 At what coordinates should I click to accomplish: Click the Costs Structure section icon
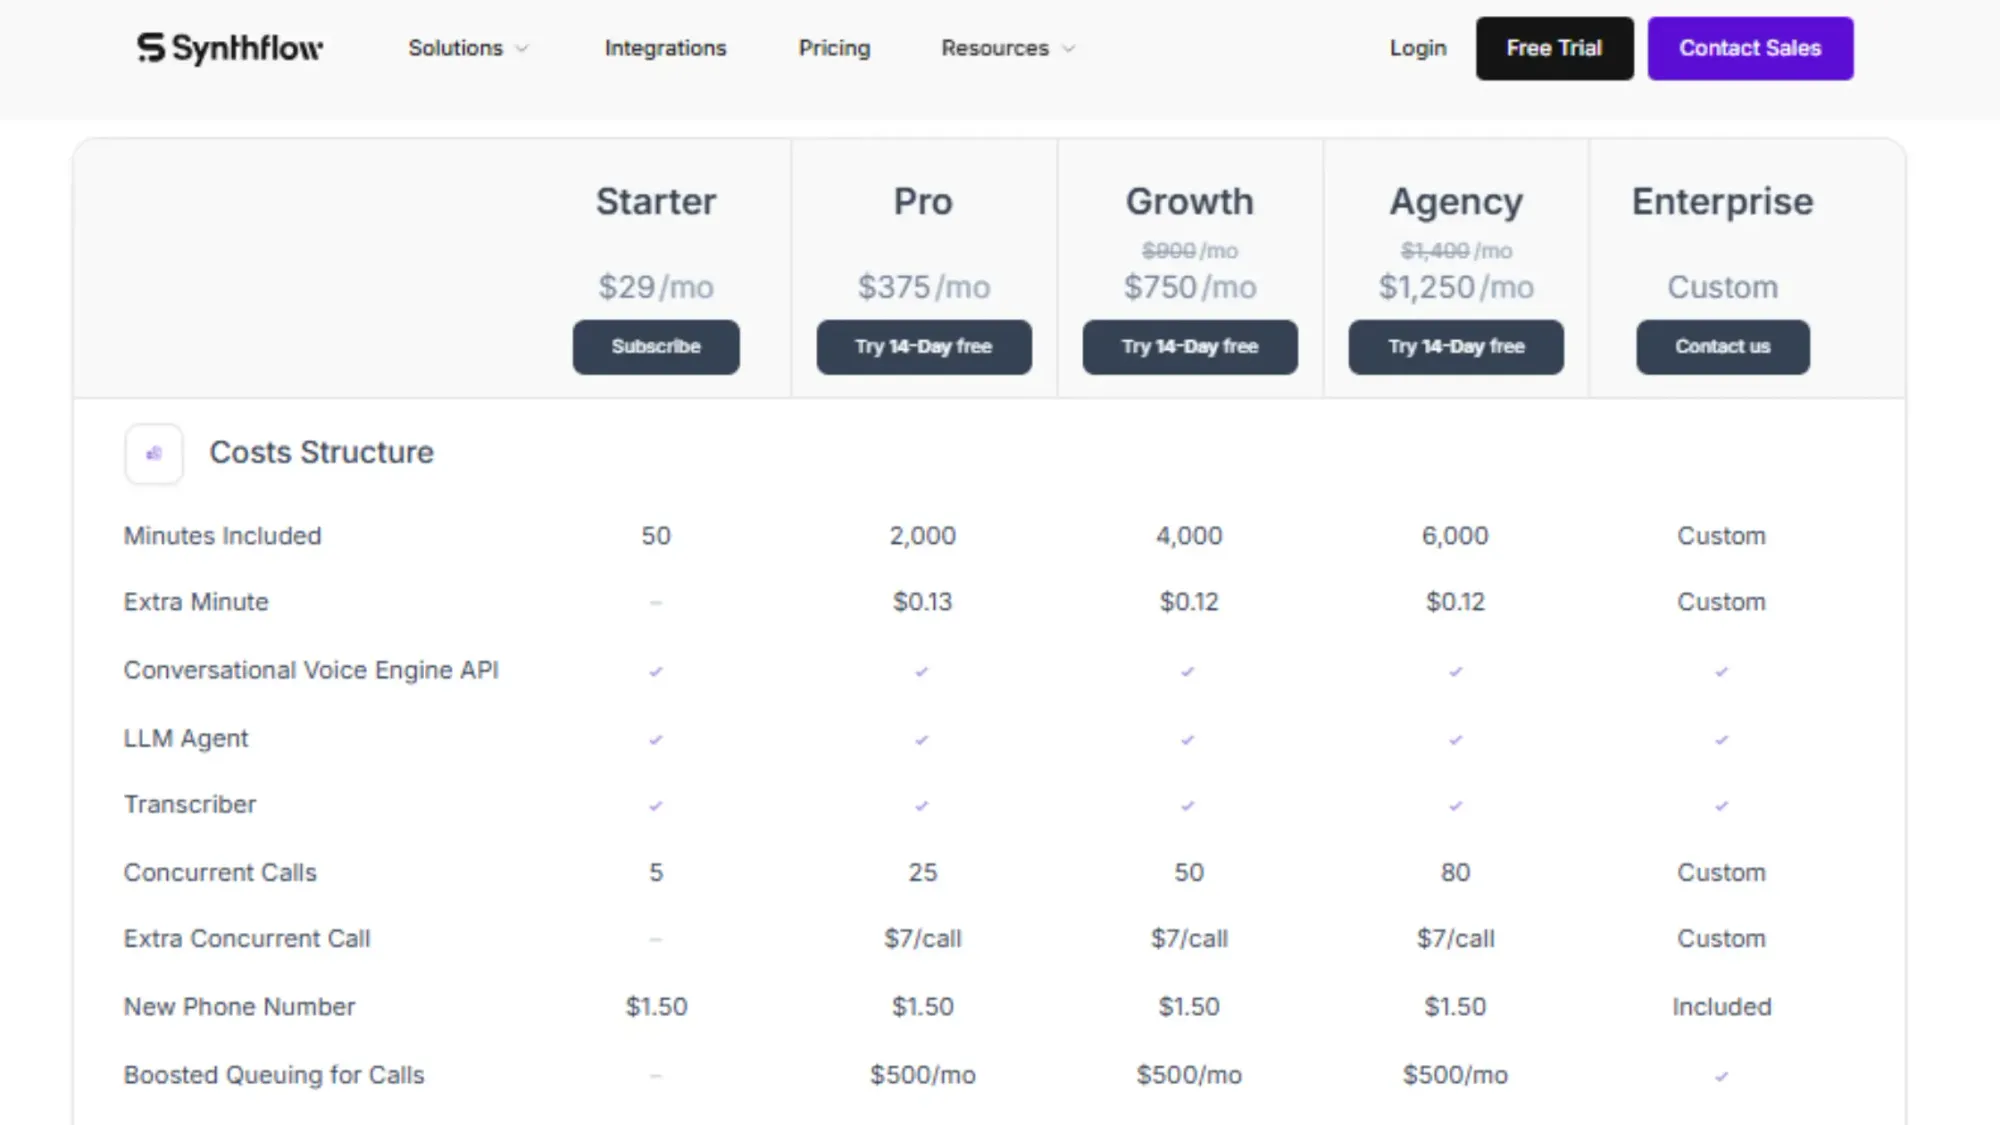point(154,453)
